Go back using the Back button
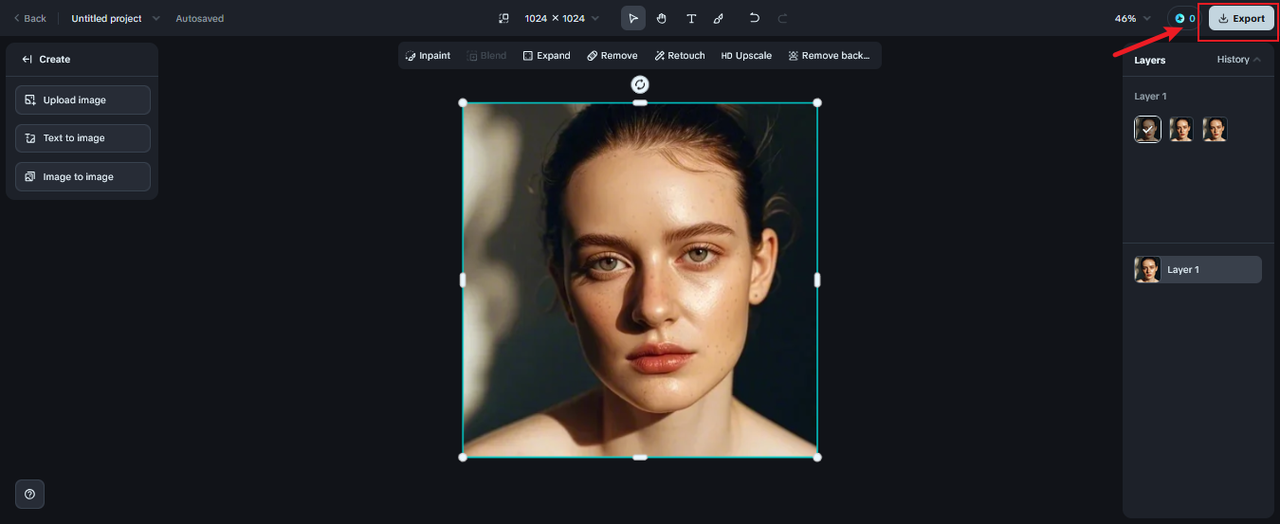 pos(30,19)
